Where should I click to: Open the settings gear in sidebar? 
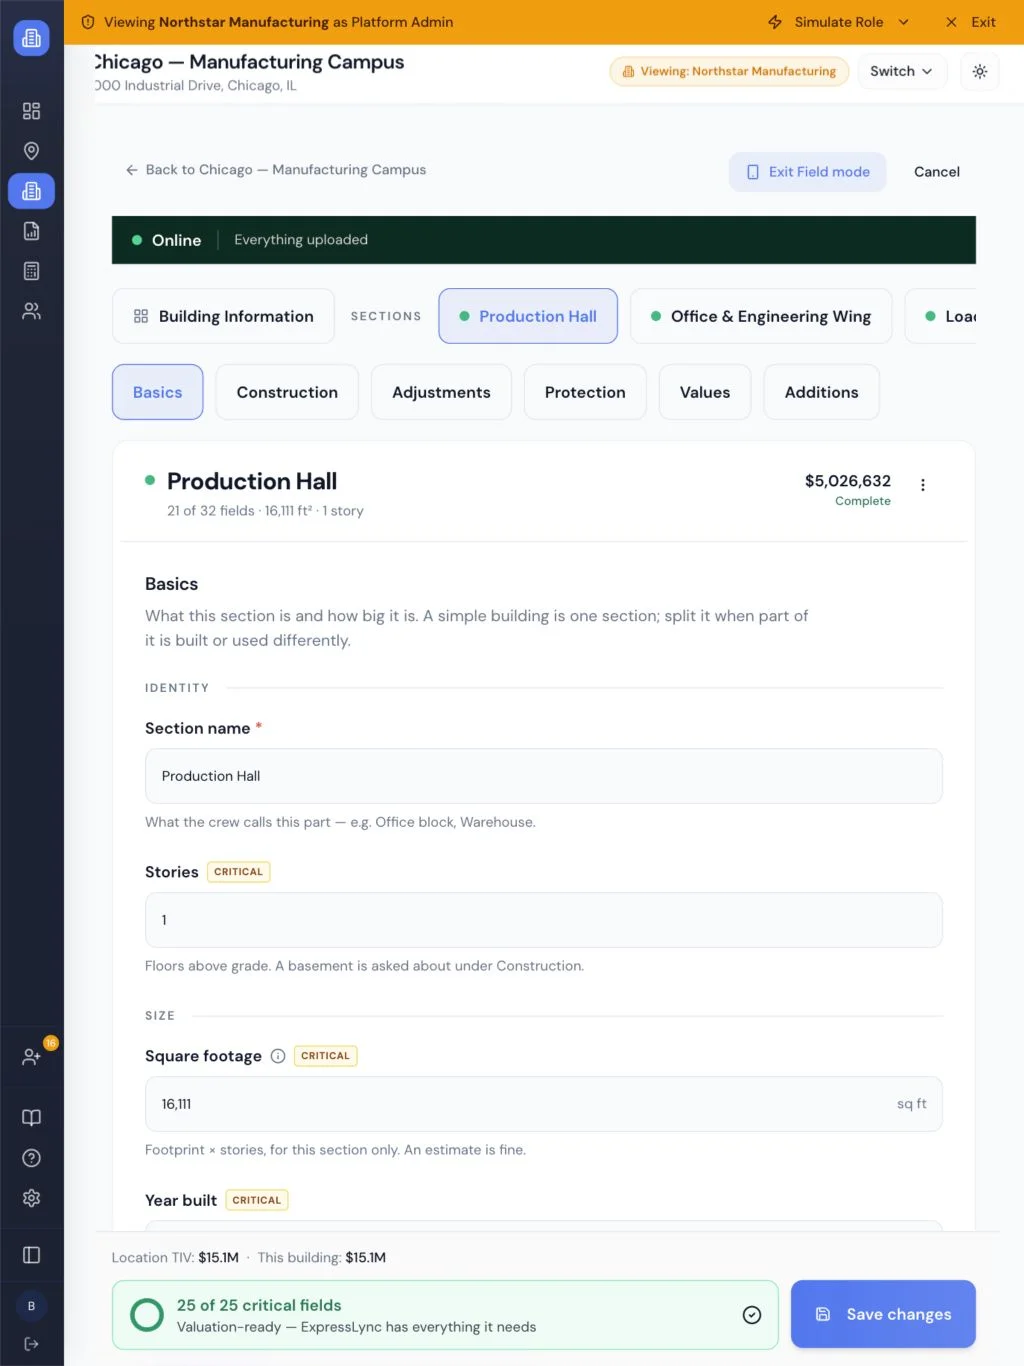pyautogui.click(x=31, y=1198)
